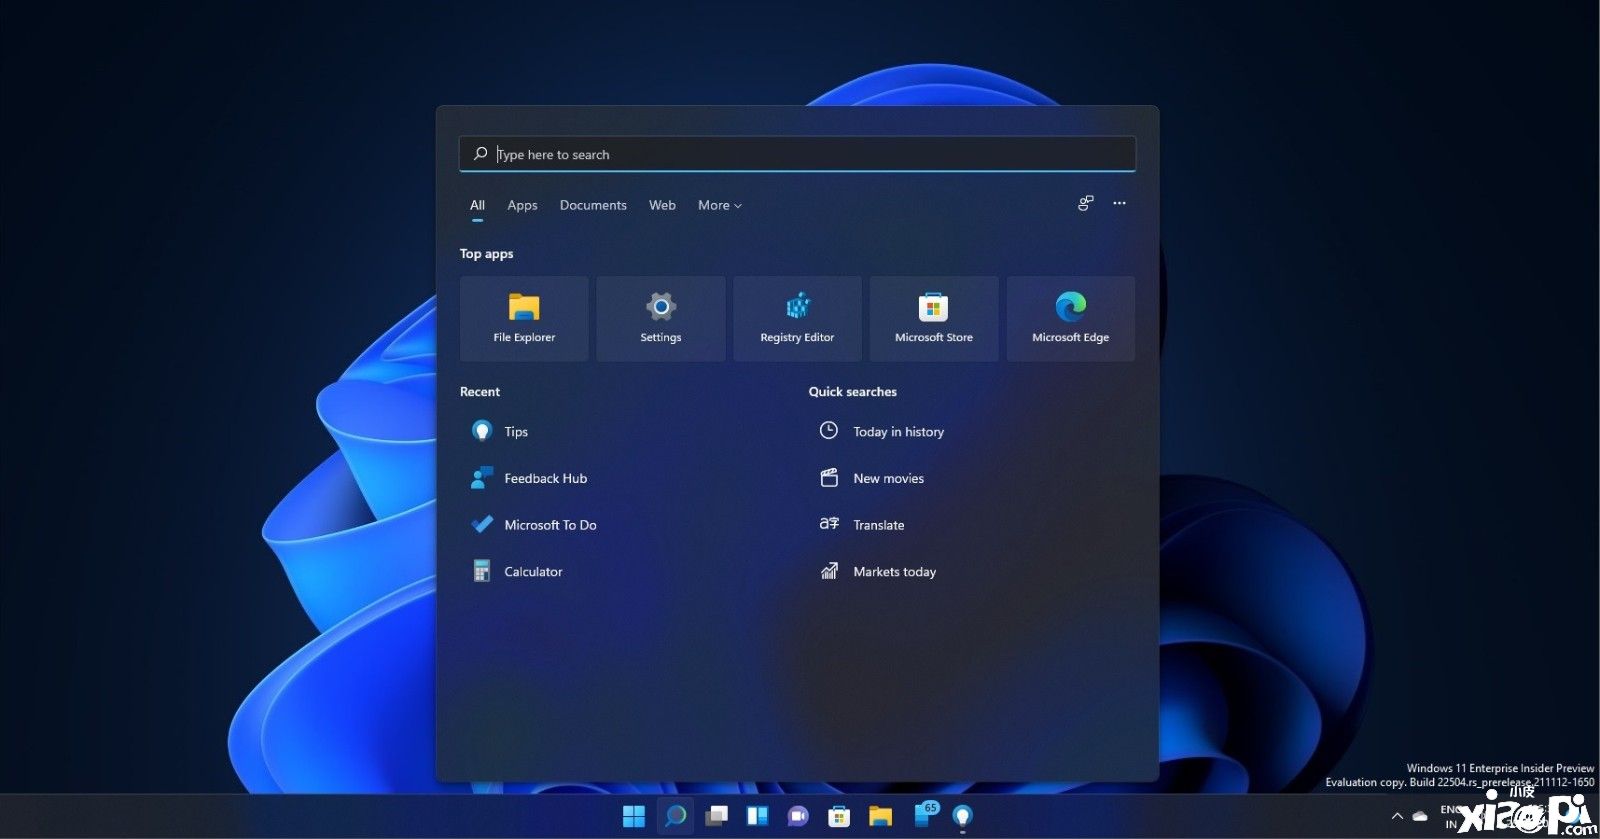1600x839 pixels.
Task: Open Task View from the taskbar
Action: tap(717, 817)
